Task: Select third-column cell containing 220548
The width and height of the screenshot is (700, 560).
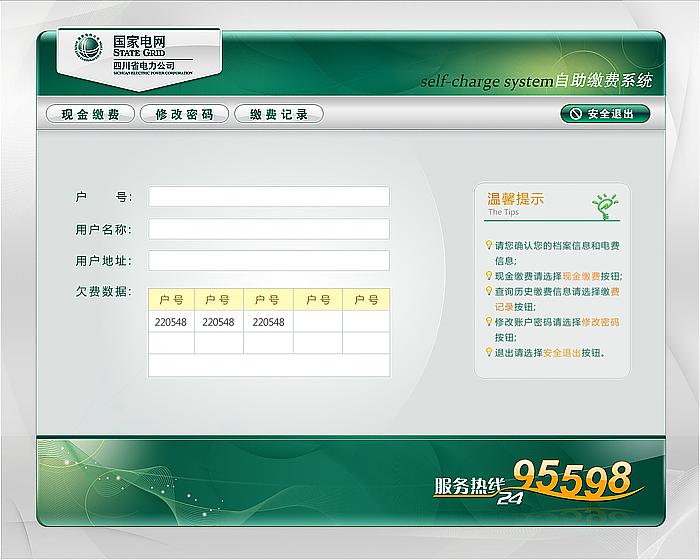Action: point(268,322)
